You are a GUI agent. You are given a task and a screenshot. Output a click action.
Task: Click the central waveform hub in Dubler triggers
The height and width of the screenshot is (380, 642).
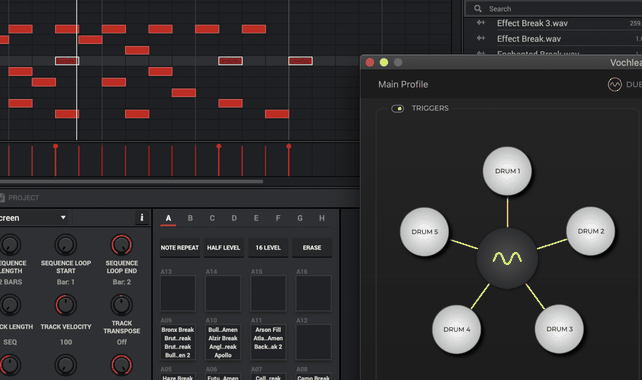[x=507, y=258]
